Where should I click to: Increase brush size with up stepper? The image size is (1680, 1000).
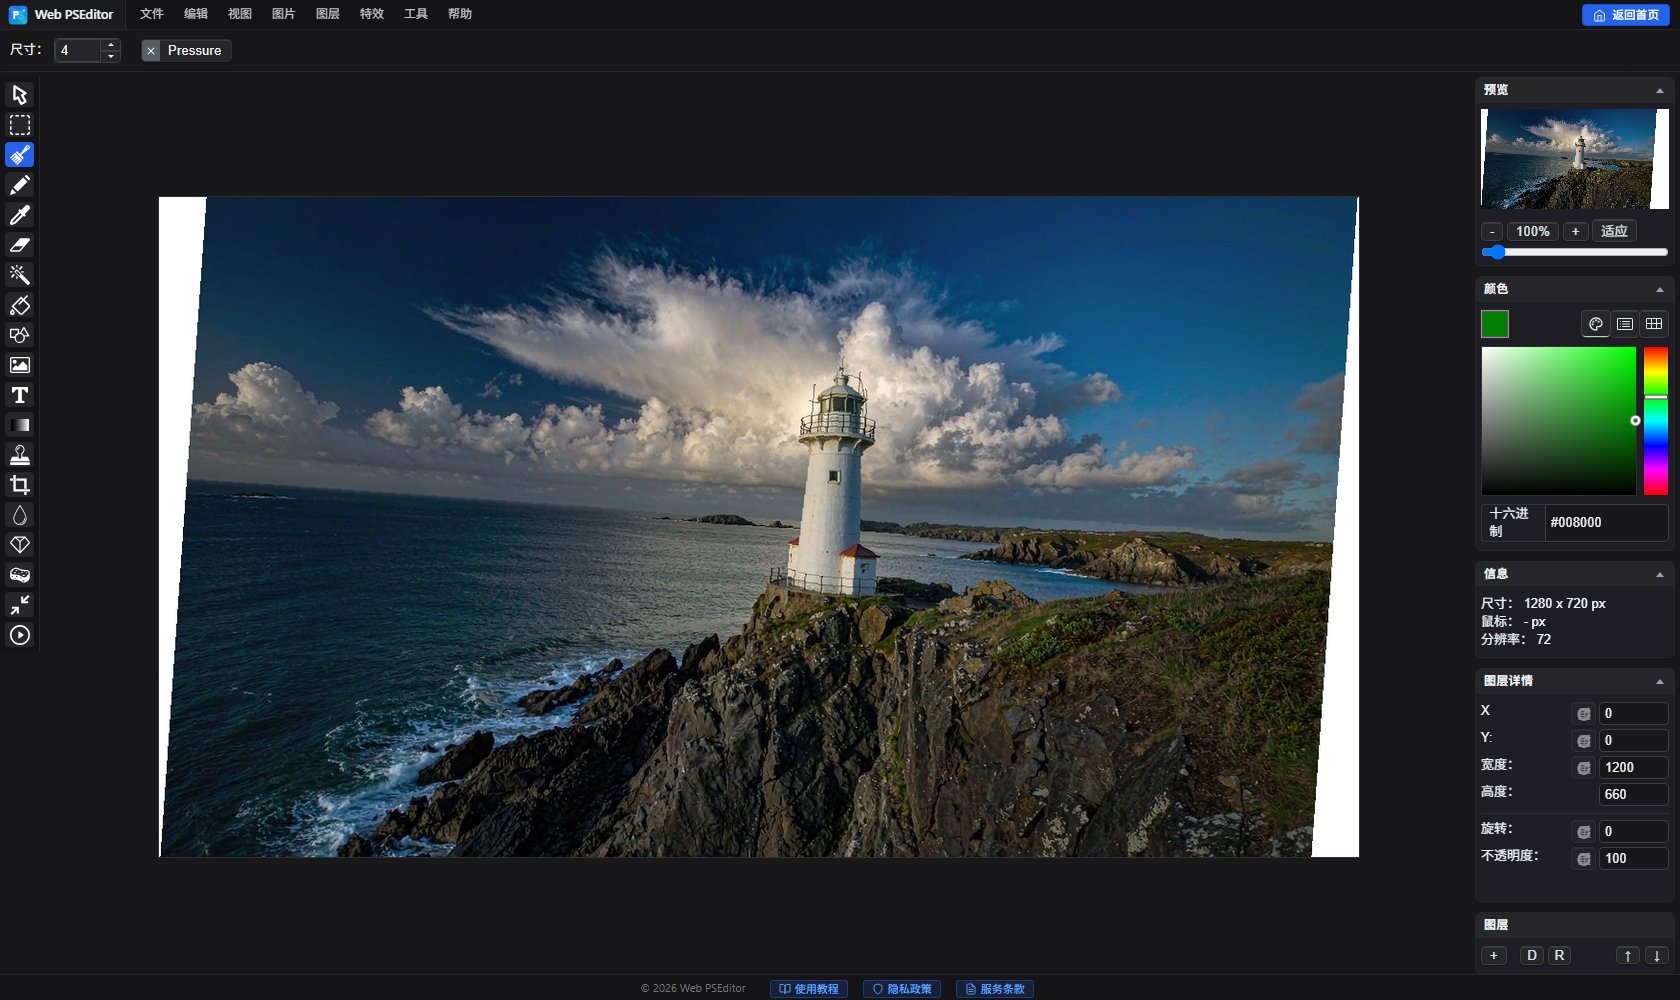pos(111,45)
